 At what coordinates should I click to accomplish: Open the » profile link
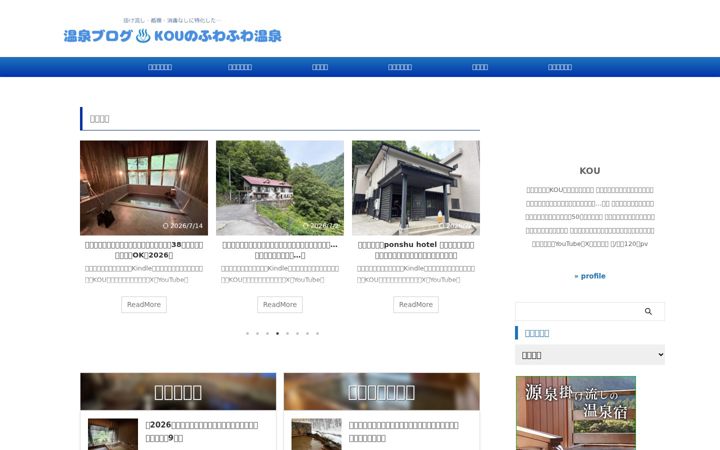pyautogui.click(x=590, y=276)
